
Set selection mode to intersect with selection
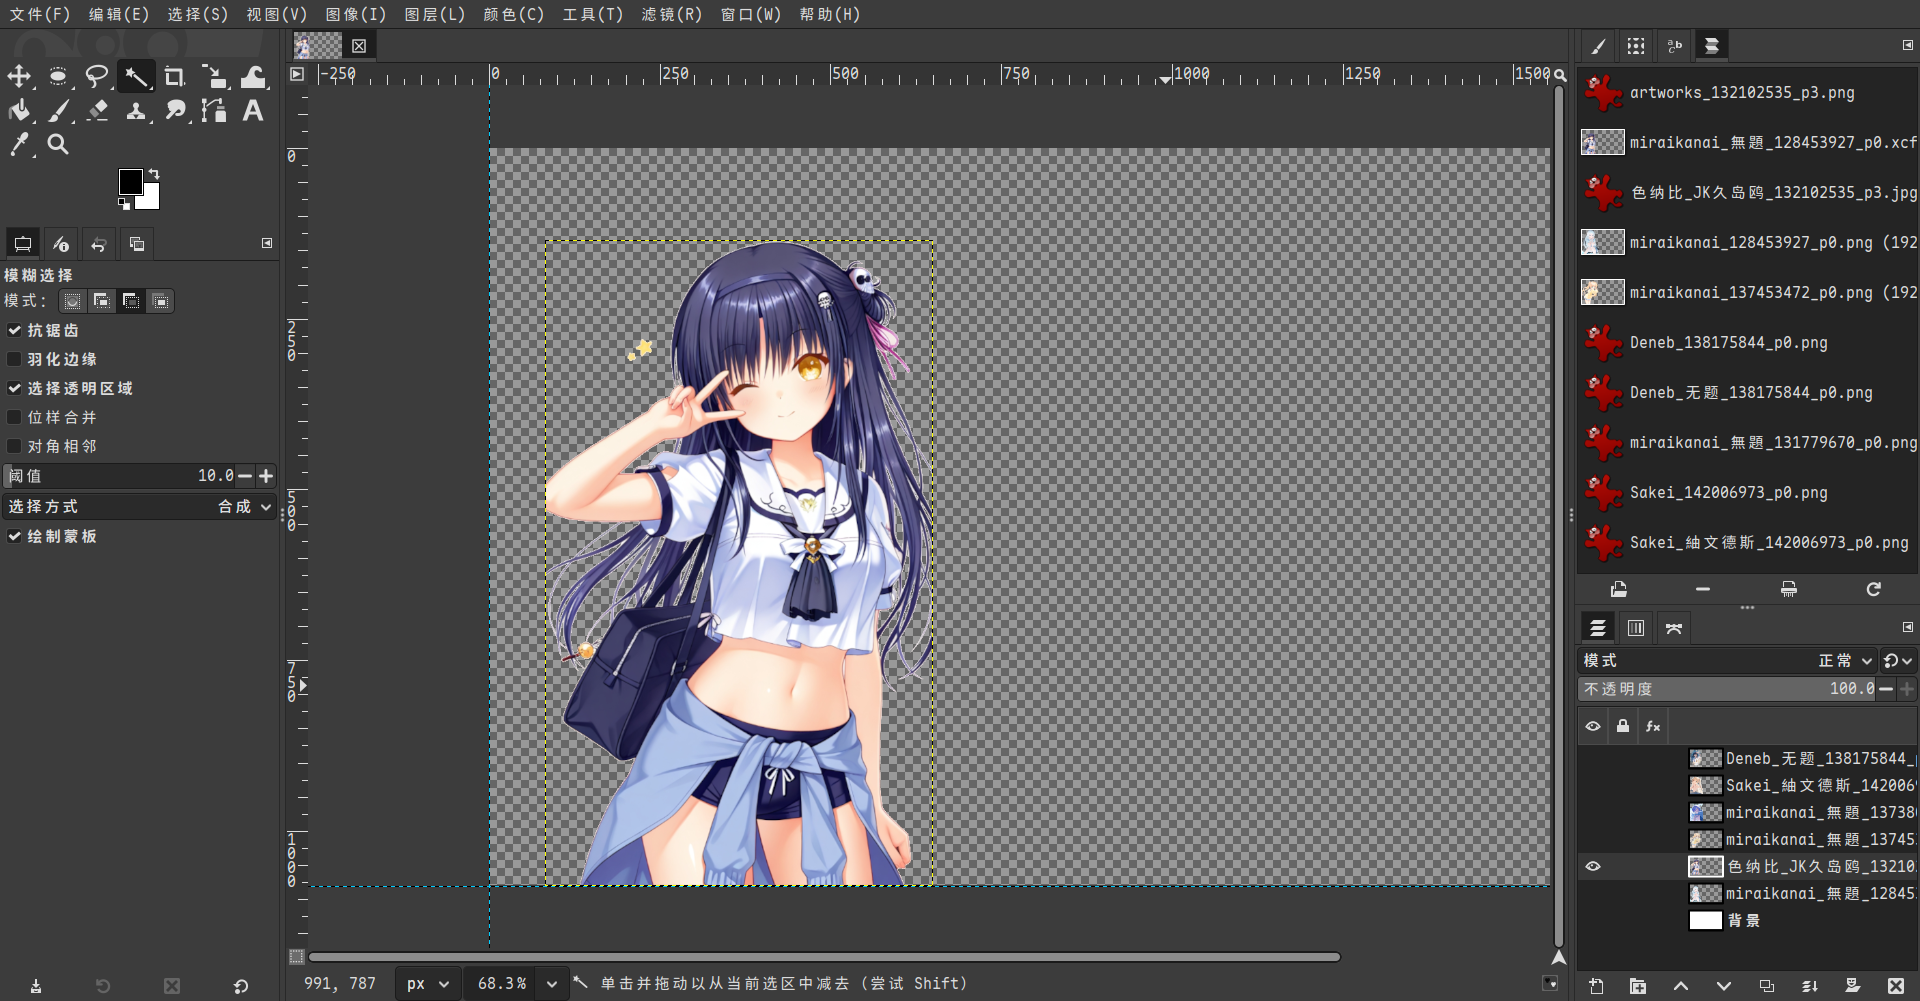click(160, 301)
